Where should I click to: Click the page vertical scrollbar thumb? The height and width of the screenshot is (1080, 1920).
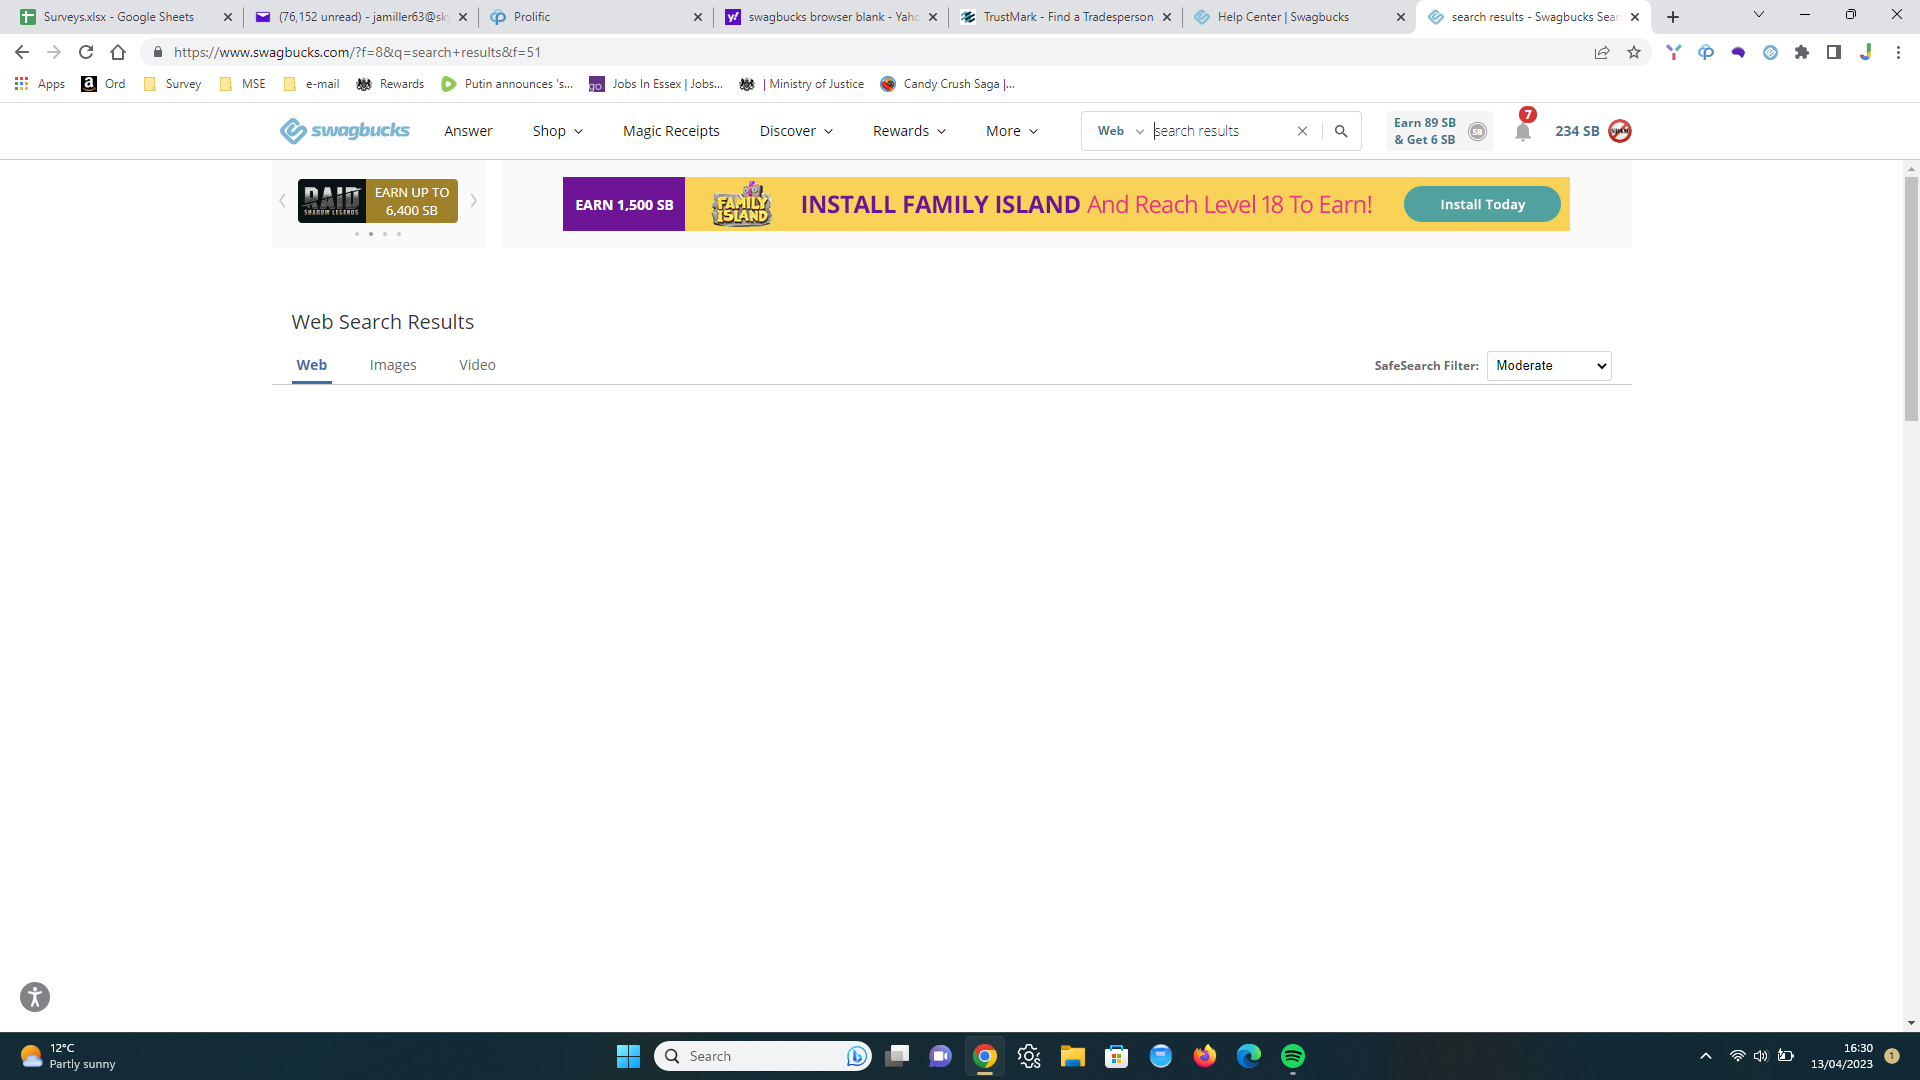(x=1911, y=299)
